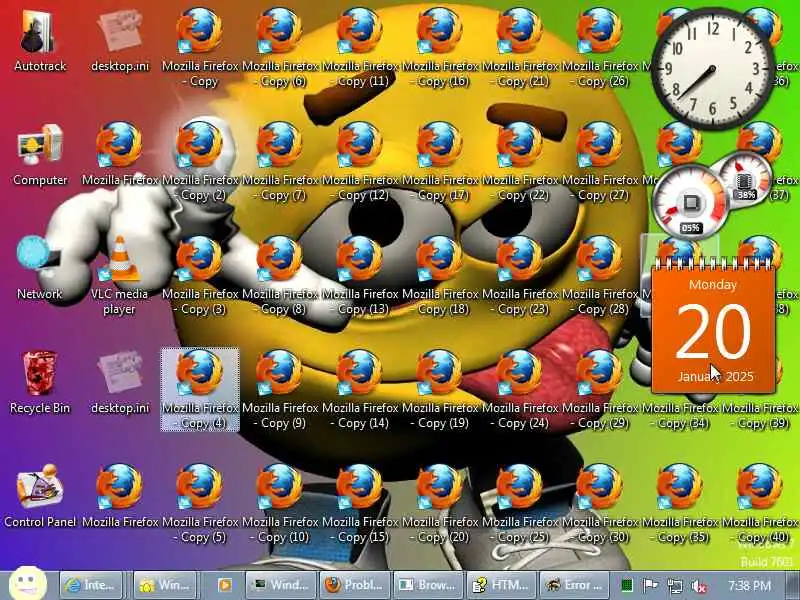Viewport: 800px width, 600px height.
Task: Select the Mozilla Firefox - Copy (12) shortcut
Action: coord(360,161)
